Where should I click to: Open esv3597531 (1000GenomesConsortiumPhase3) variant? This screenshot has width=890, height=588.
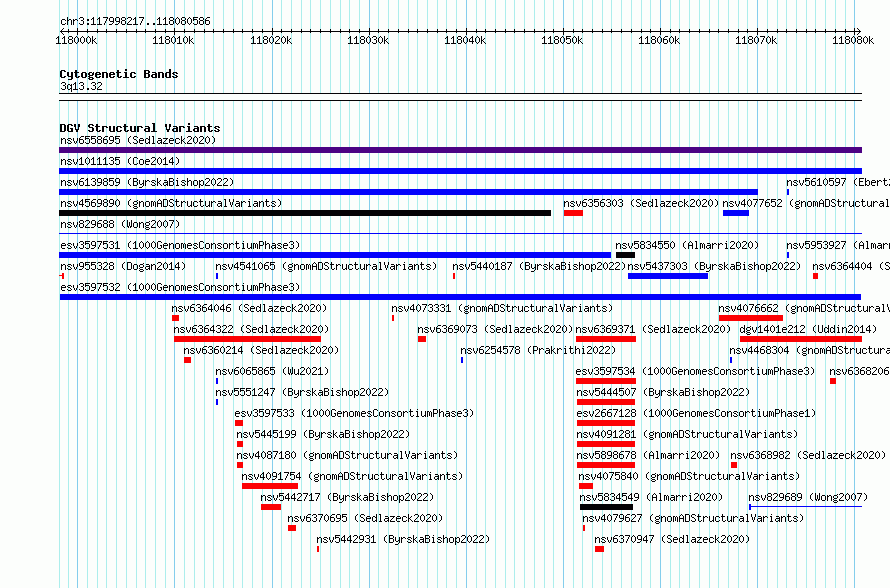pyautogui.click(x=180, y=245)
